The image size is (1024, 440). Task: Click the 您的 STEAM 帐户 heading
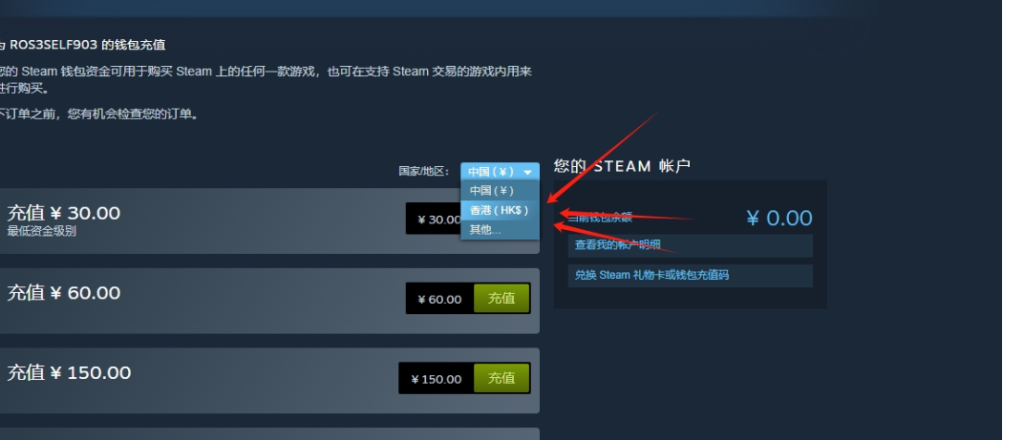point(622,166)
